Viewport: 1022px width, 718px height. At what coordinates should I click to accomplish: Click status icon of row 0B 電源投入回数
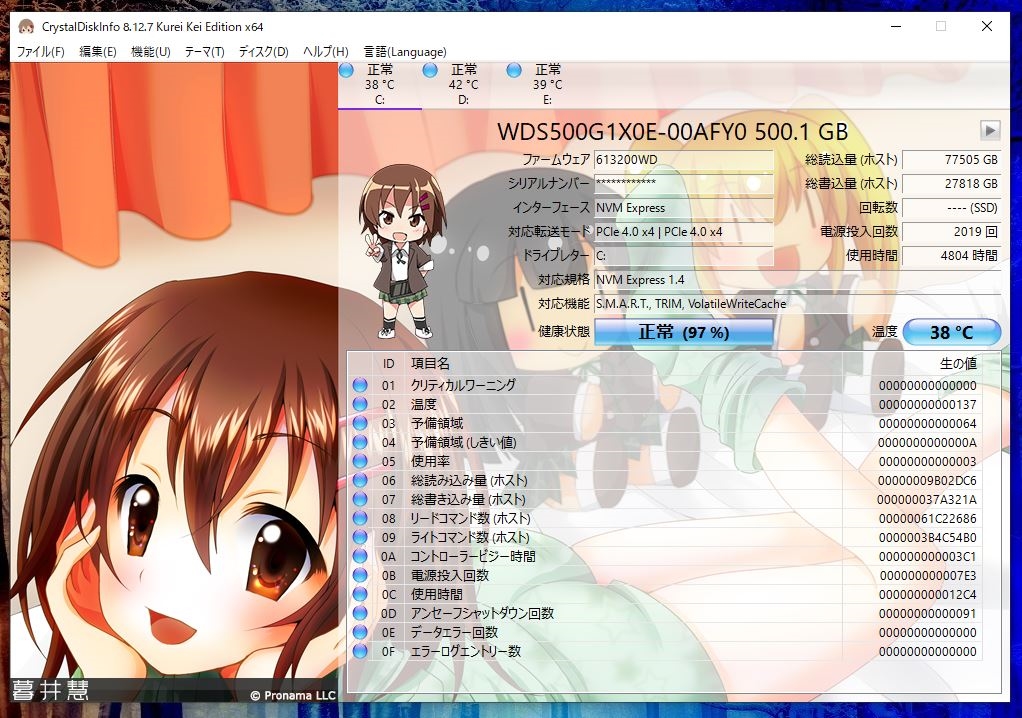point(360,575)
